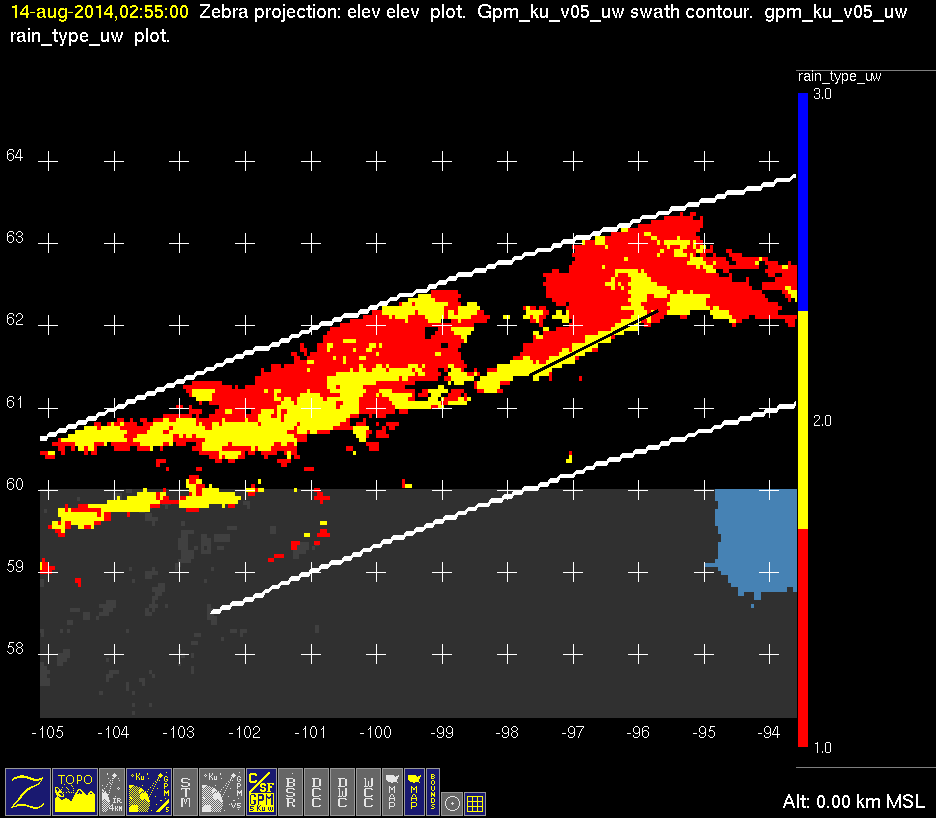Screen dimensions: 936x818
Task: Toggle the gray MAP overlay icon
Action: (392, 791)
